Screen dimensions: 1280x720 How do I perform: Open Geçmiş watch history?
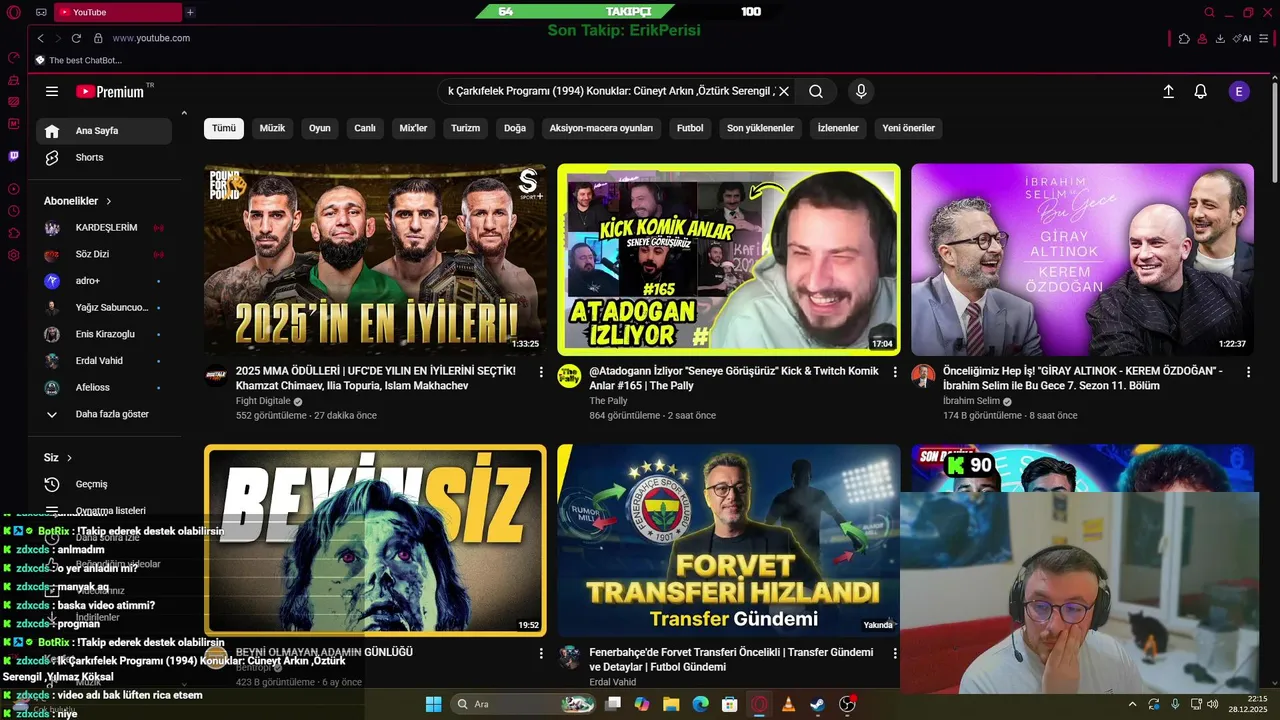tap(104, 484)
